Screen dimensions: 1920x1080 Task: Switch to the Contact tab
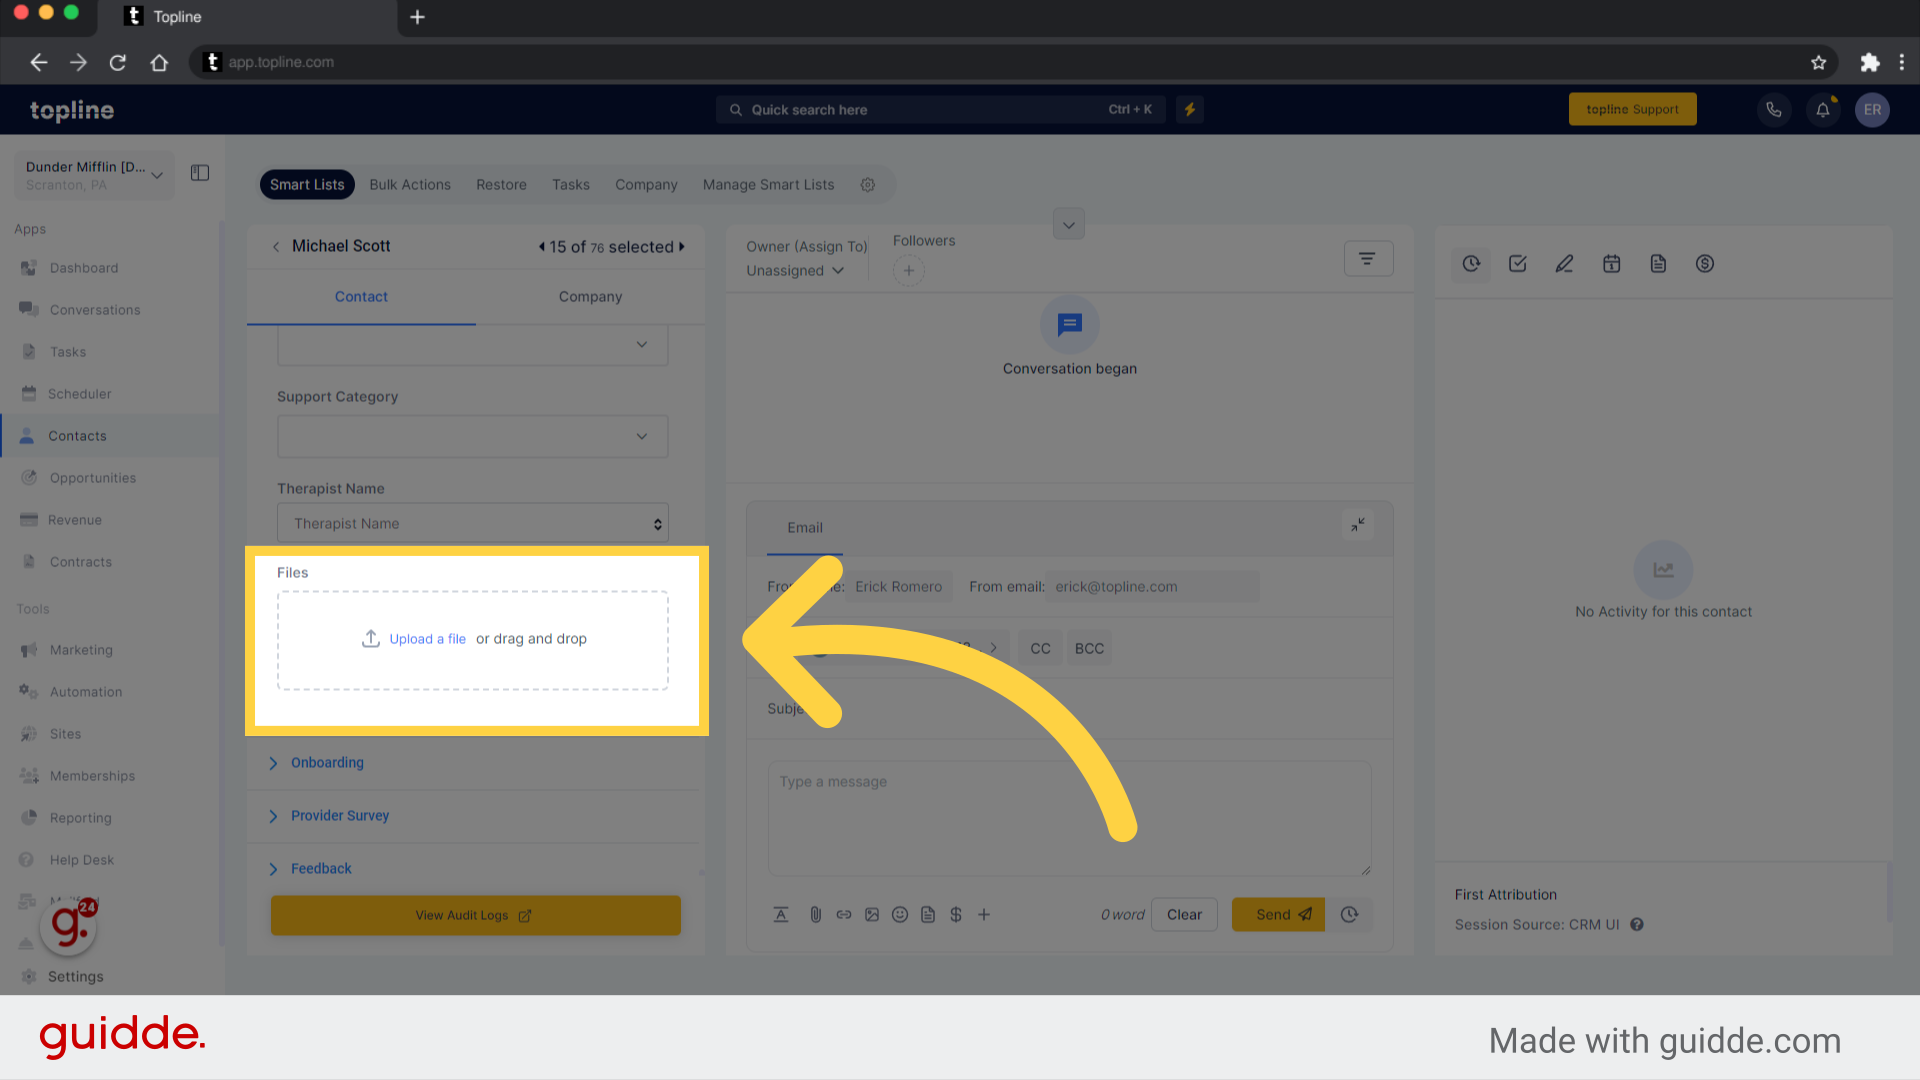pyautogui.click(x=360, y=297)
